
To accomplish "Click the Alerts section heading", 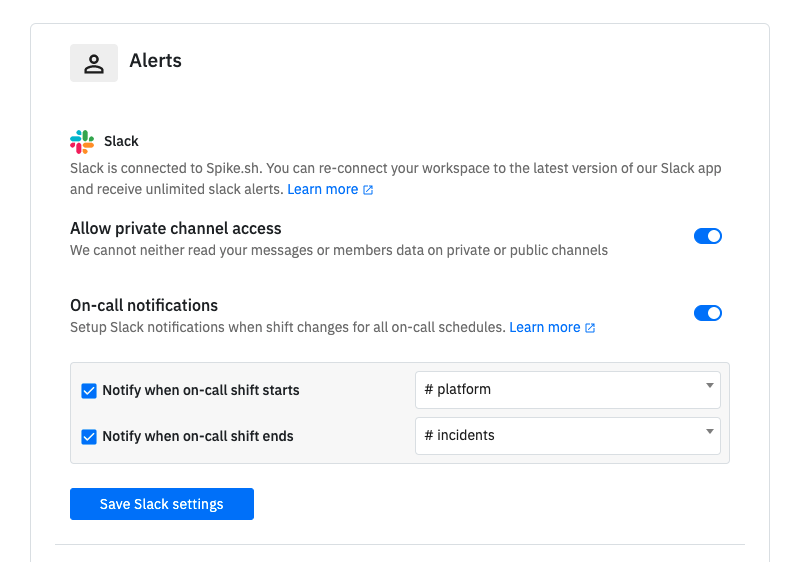I will pyautogui.click(x=155, y=61).
